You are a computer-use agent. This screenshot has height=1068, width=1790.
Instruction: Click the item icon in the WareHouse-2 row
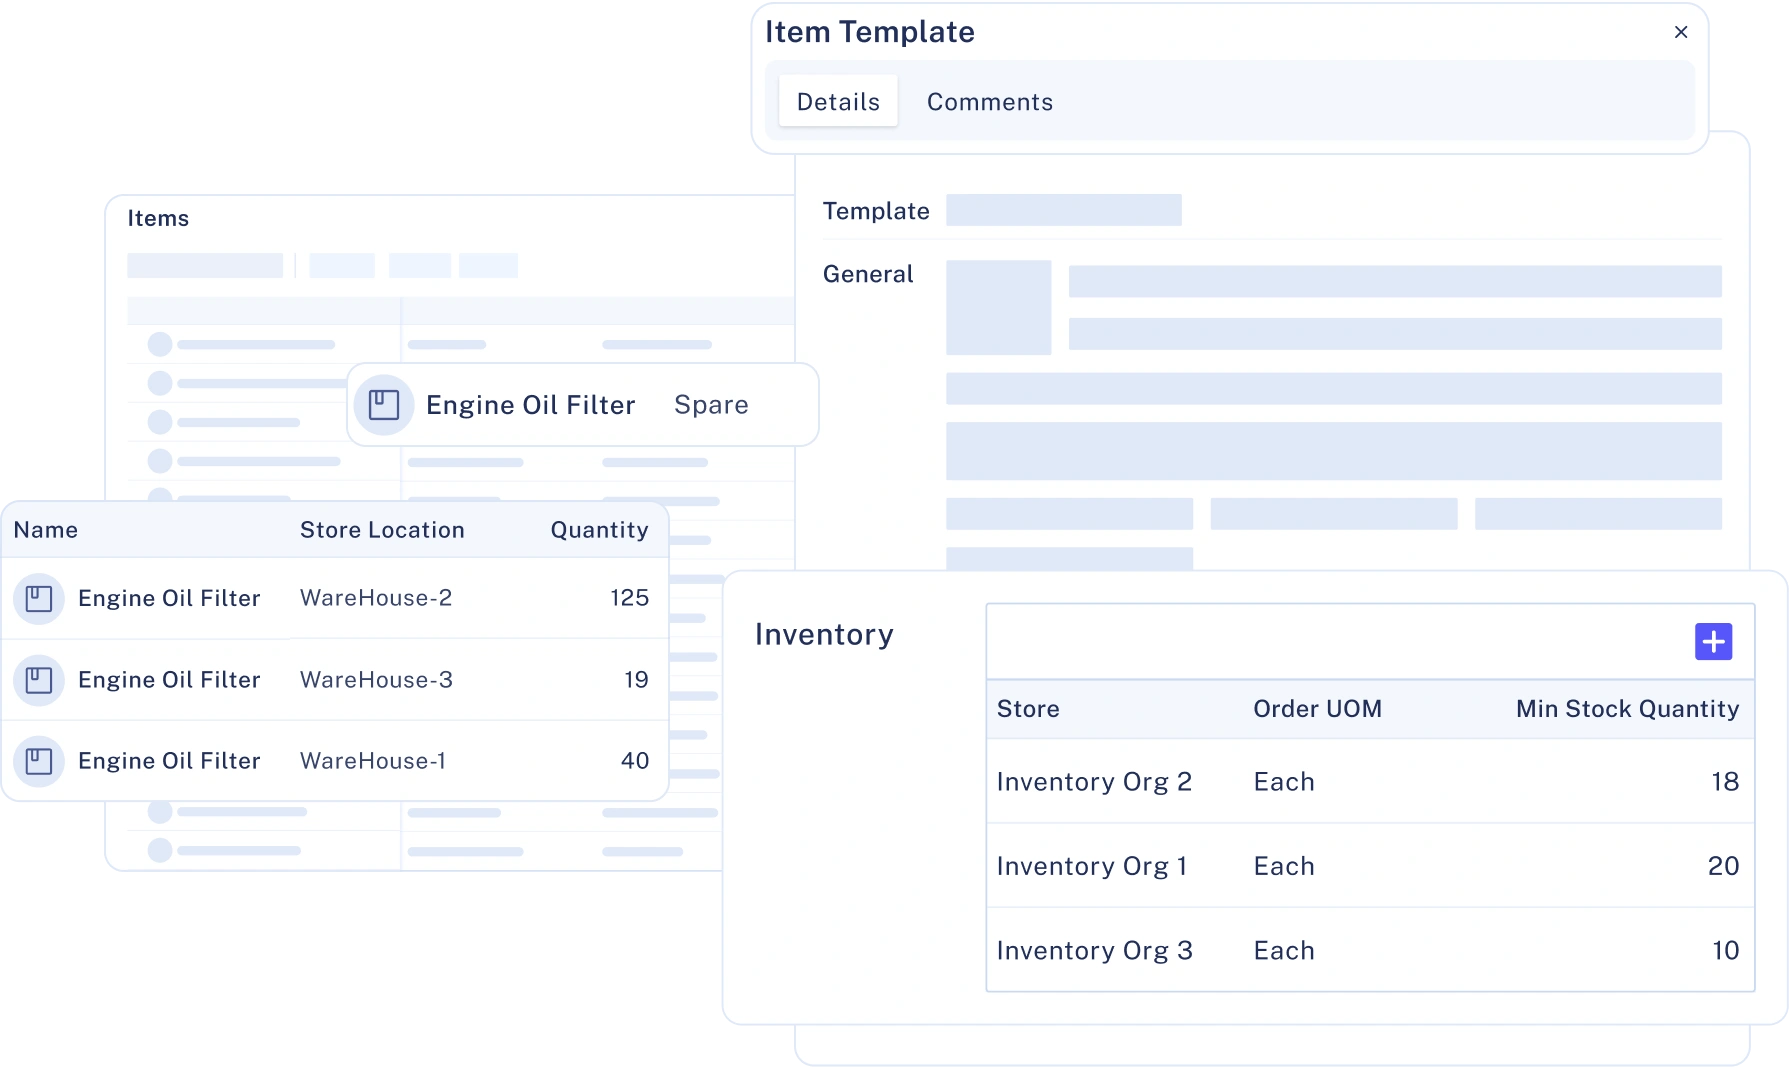pyautogui.click(x=39, y=599)
